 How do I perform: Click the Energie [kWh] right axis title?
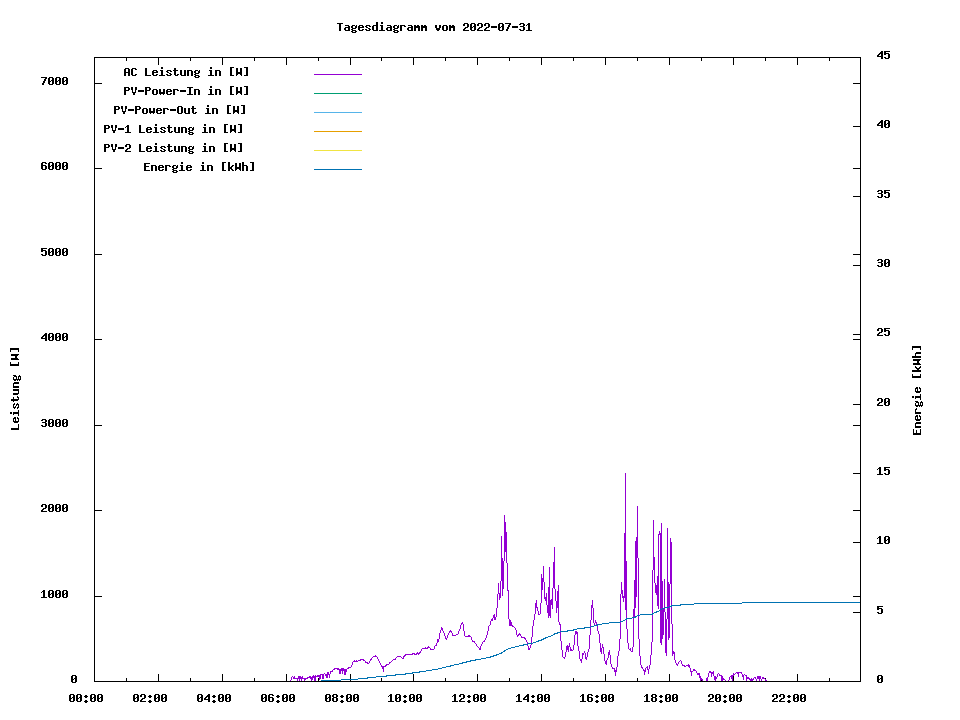coord(917,390)
